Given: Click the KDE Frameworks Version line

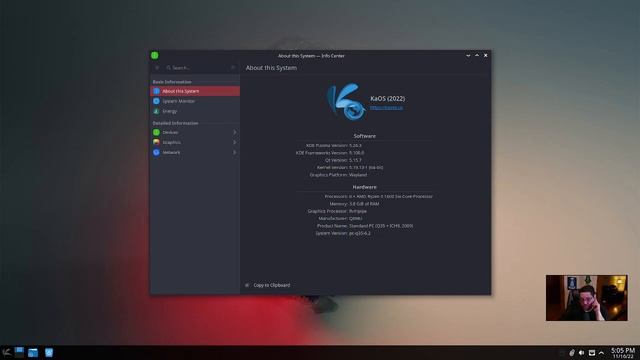Looking at the screenshot, I should tap(330, 153).
